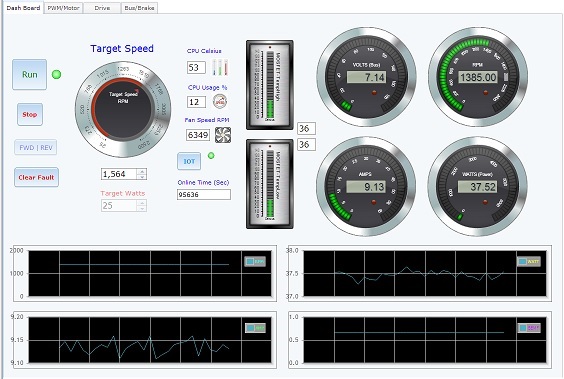The image size is (564, 379).
Task: Click the thermometer icon next to CPU Celsius
Action: (x=220, y=67)
